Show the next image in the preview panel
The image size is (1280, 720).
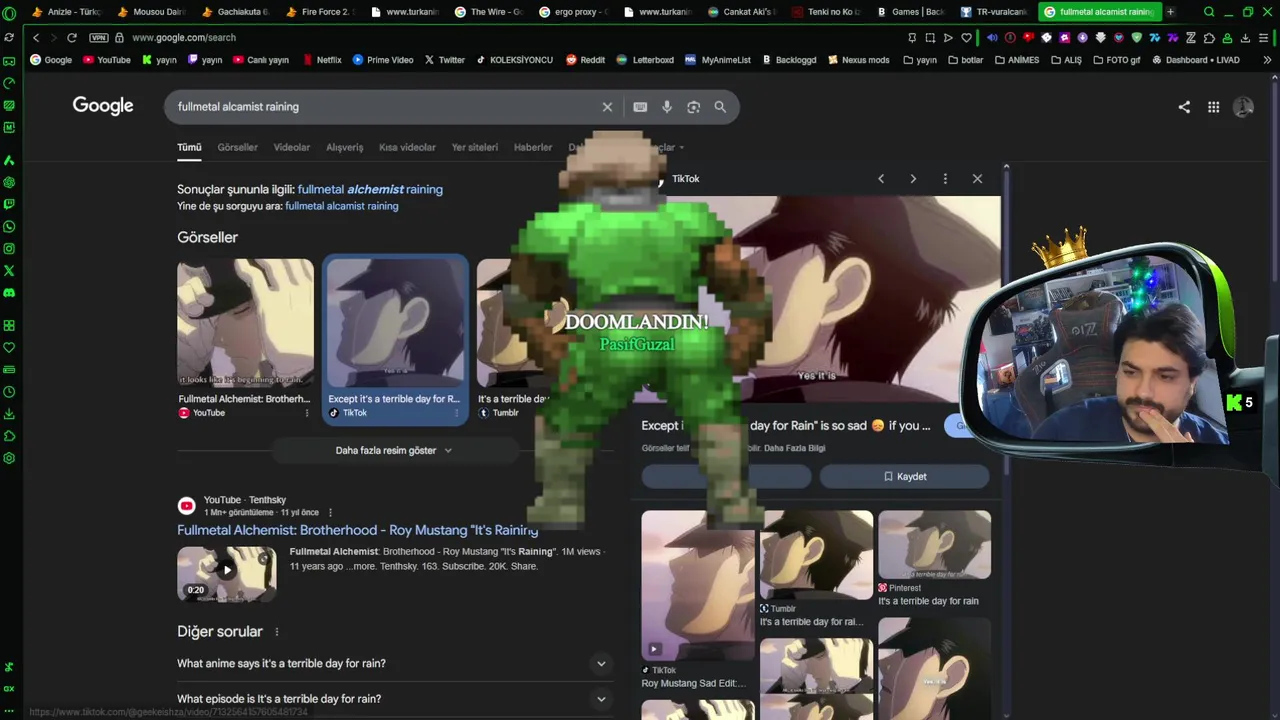[913, 179]
